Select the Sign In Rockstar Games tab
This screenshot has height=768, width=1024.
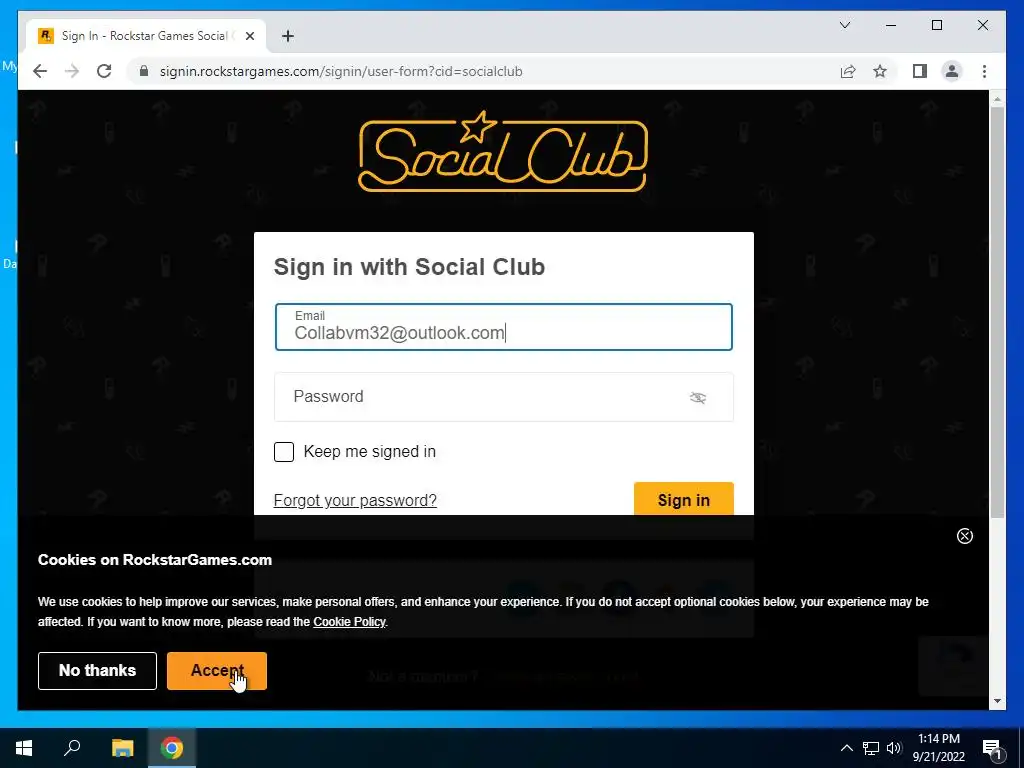[x=146, y=36]
